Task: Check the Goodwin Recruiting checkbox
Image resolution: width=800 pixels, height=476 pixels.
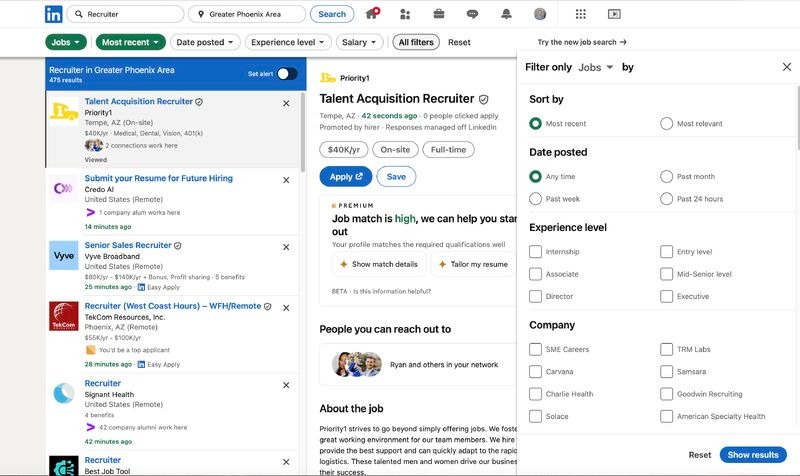Action: pyautogui.click(x=666, y=394)
